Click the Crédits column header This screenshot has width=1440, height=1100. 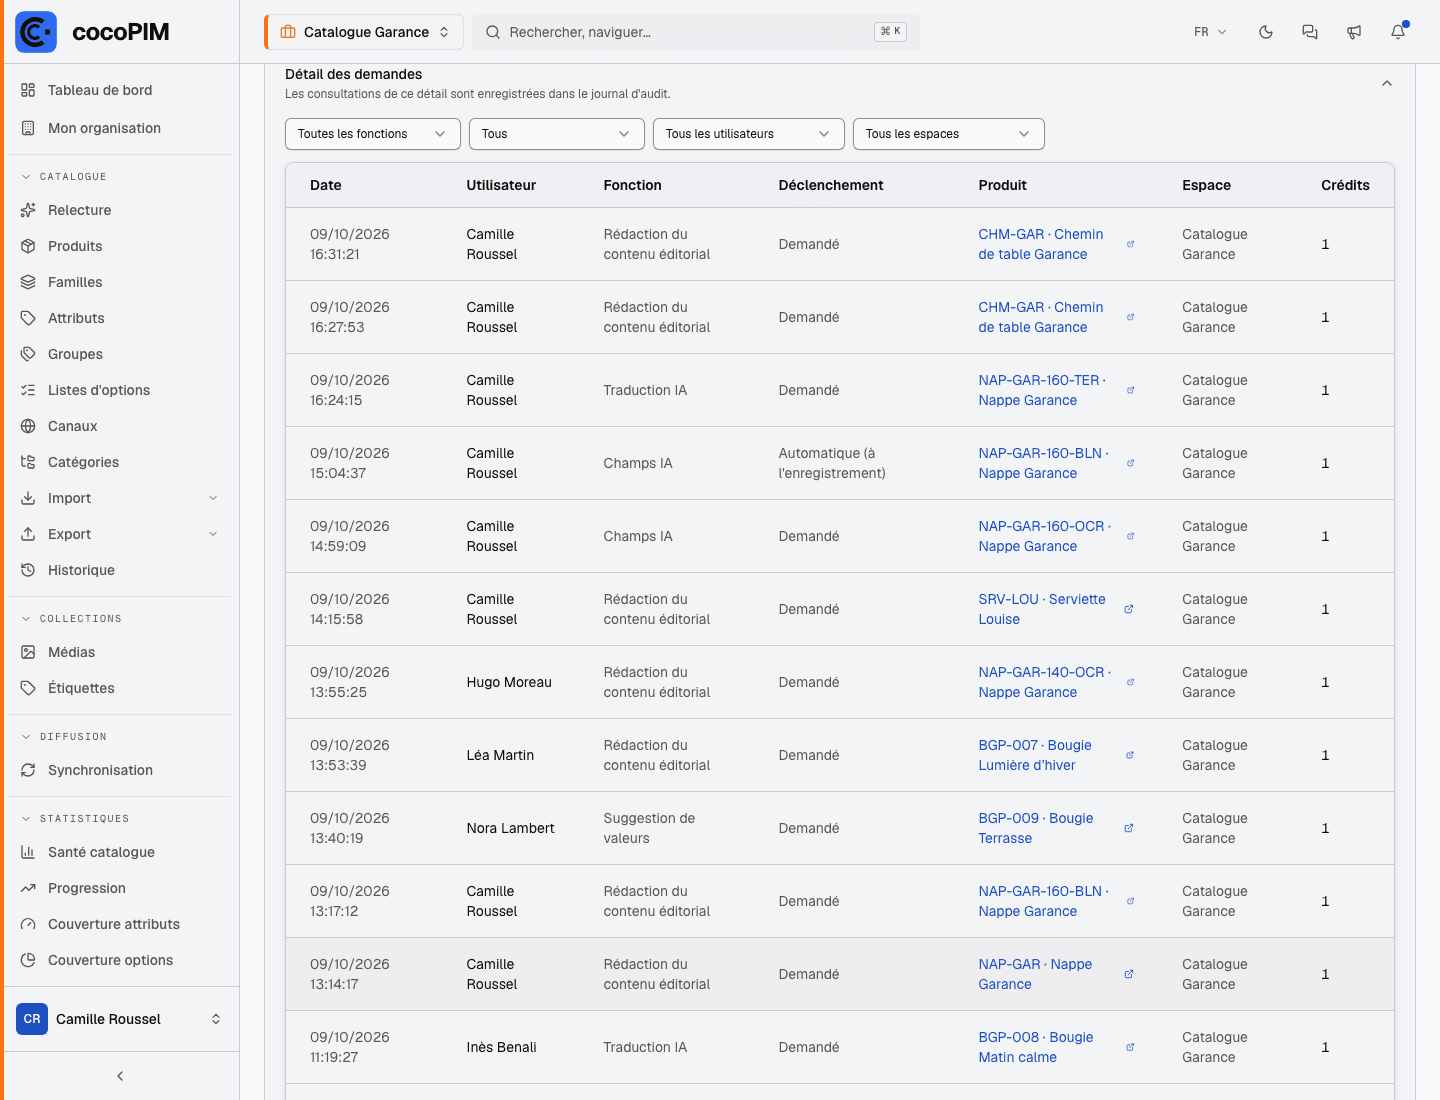click(1345, 185)
